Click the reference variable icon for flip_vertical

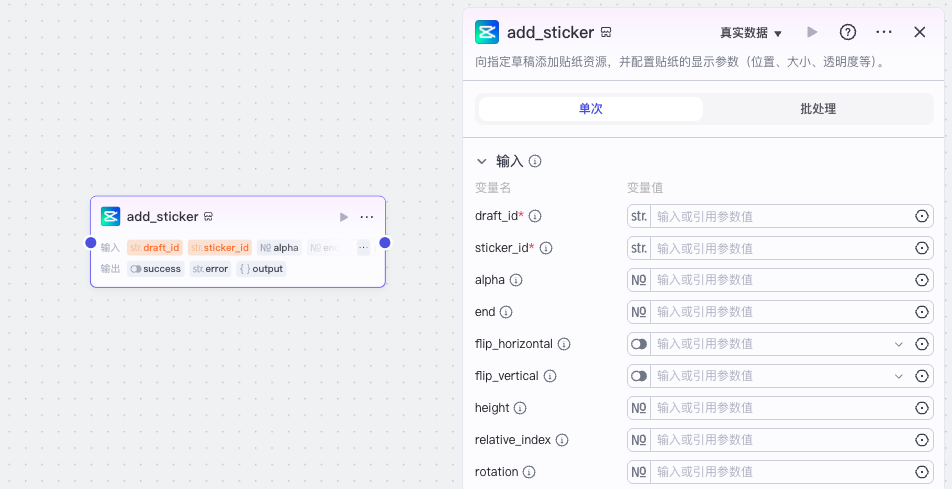pyautogui.click(x=922, y=376)
